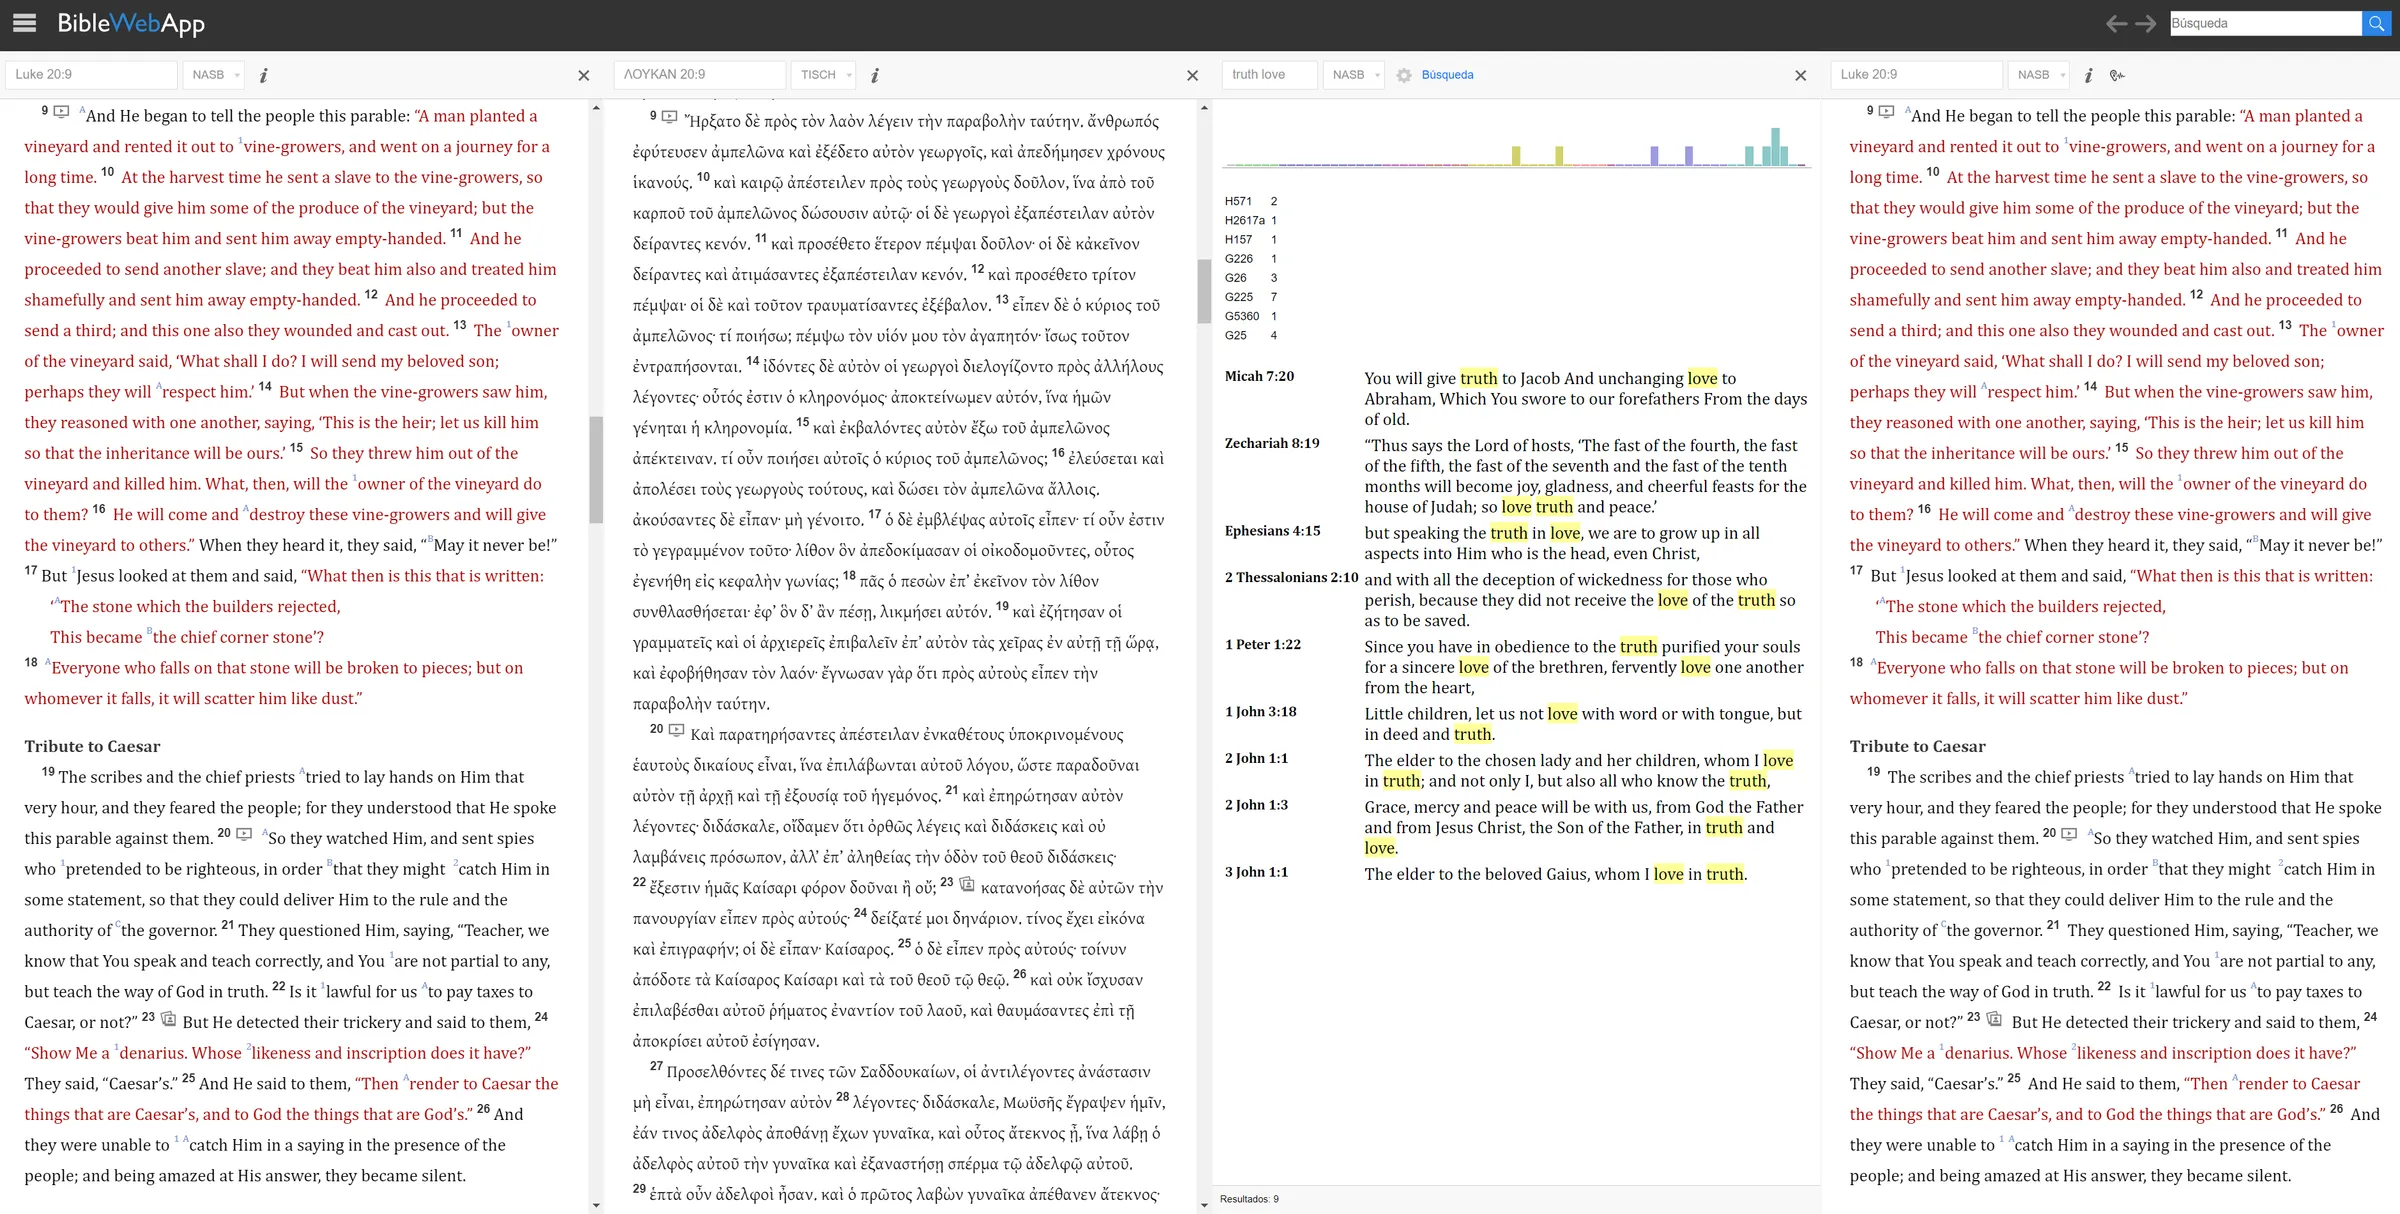Close the search results panel
Viewport: 2400px width, 1214px height.
click(1800, 75)
